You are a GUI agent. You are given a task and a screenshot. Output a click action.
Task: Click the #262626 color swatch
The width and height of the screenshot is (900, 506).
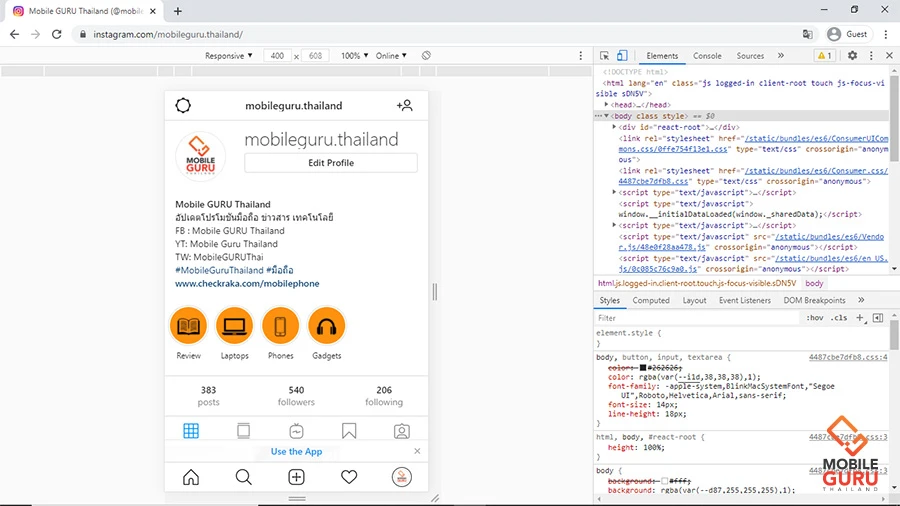tap(643, 368)
